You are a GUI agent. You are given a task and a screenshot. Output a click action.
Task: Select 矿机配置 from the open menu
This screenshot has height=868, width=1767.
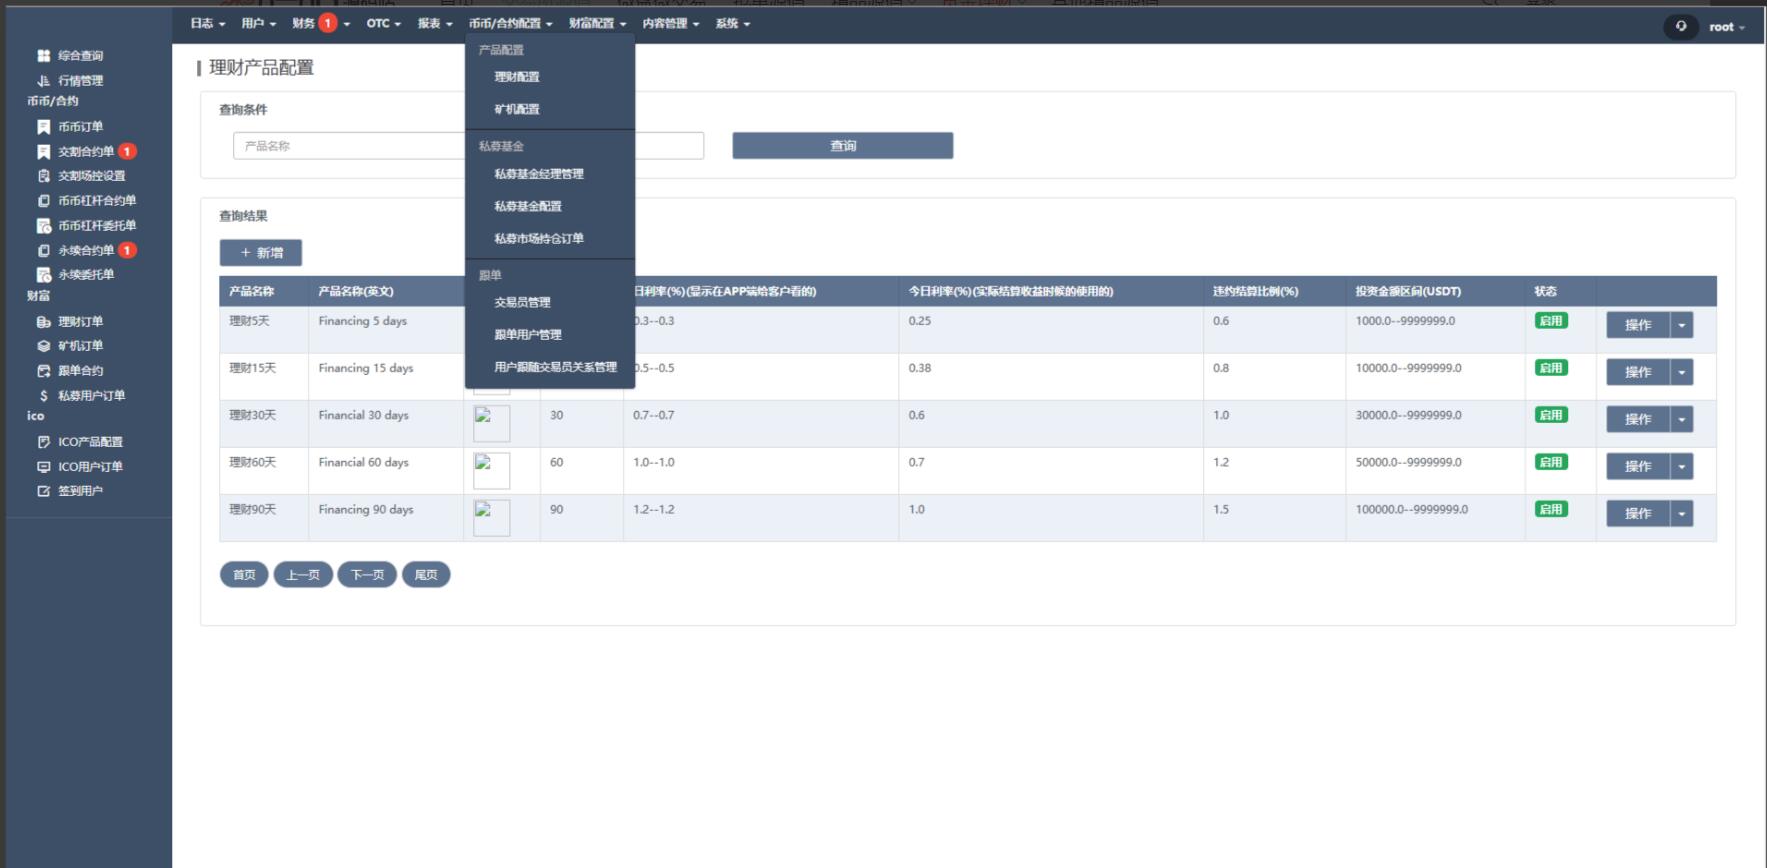[516, 109]
